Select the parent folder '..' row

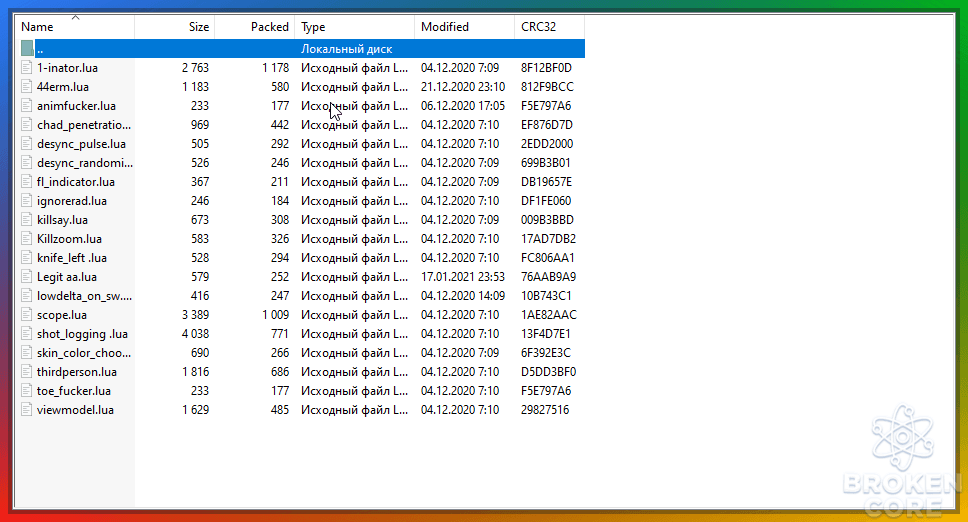tap(300, 49)
